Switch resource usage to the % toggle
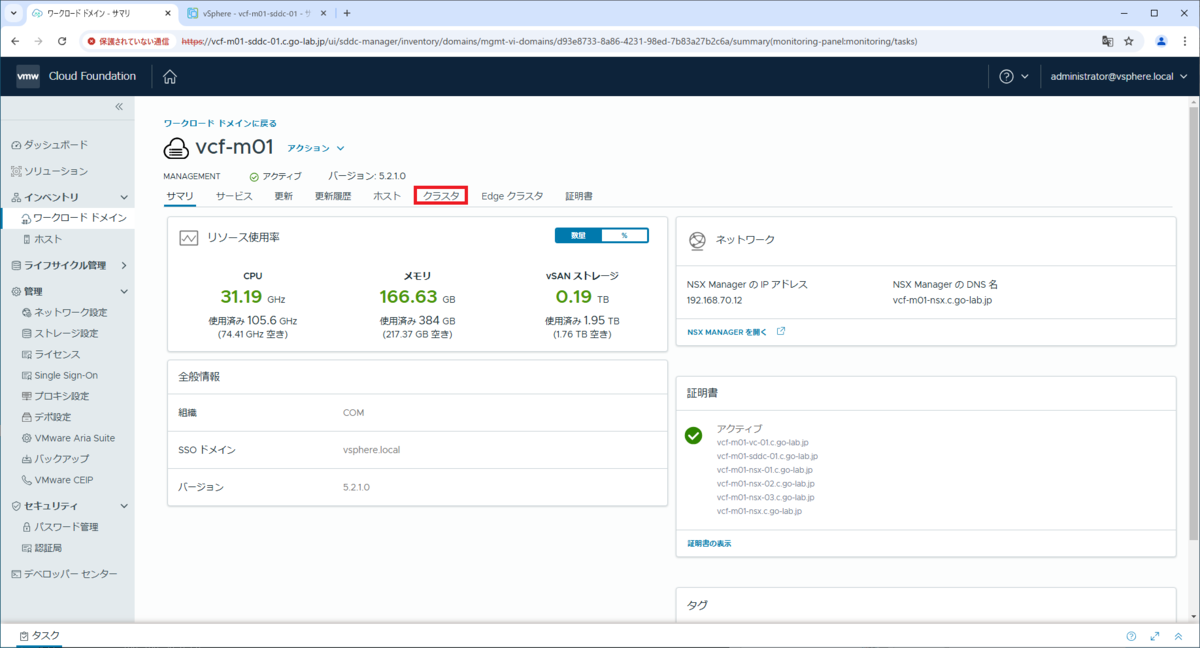Image resolution: width=1200 pixels, height=648 pixels. coord(624,235)
